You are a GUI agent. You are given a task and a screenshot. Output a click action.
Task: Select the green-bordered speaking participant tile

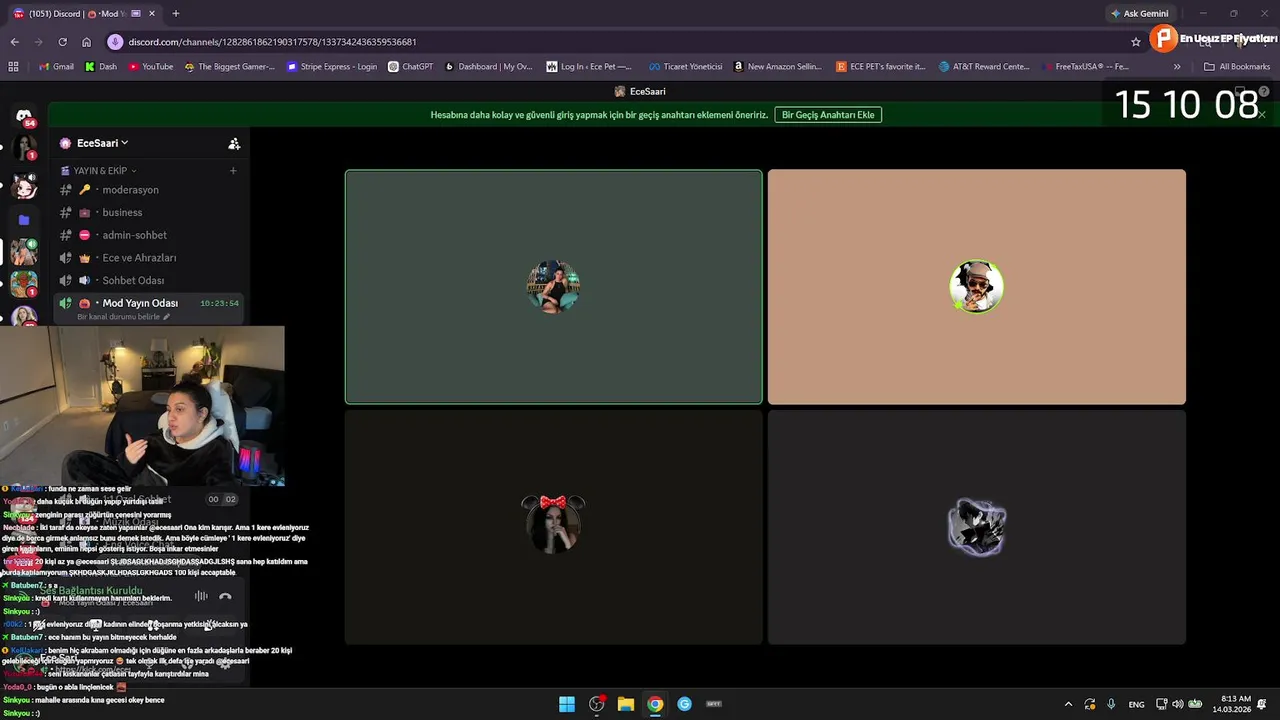tap(553, 287)
